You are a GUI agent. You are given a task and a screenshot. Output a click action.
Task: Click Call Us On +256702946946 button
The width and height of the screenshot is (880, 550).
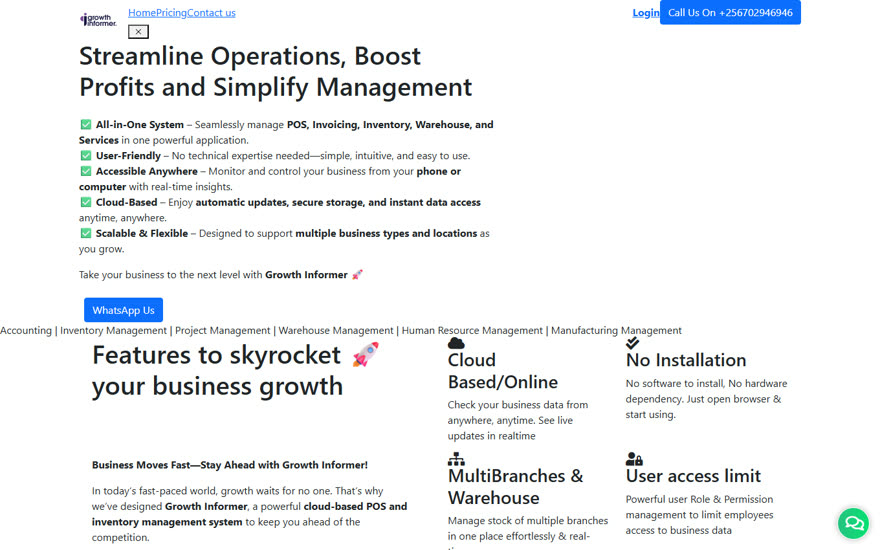click(x=730, y=12)
